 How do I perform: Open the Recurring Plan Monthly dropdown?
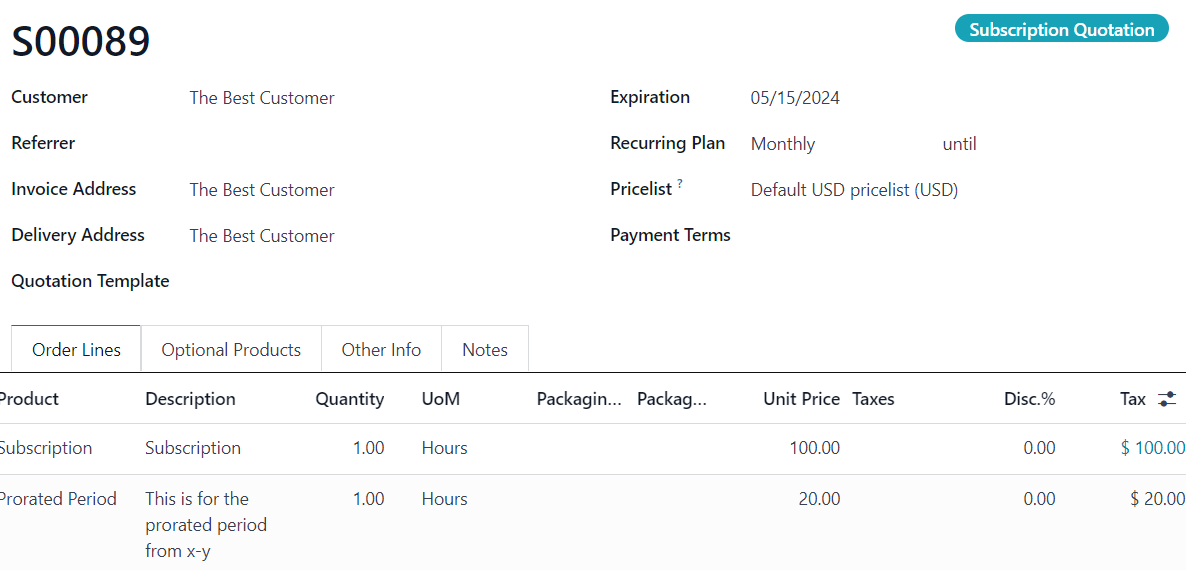pos(840,144)
